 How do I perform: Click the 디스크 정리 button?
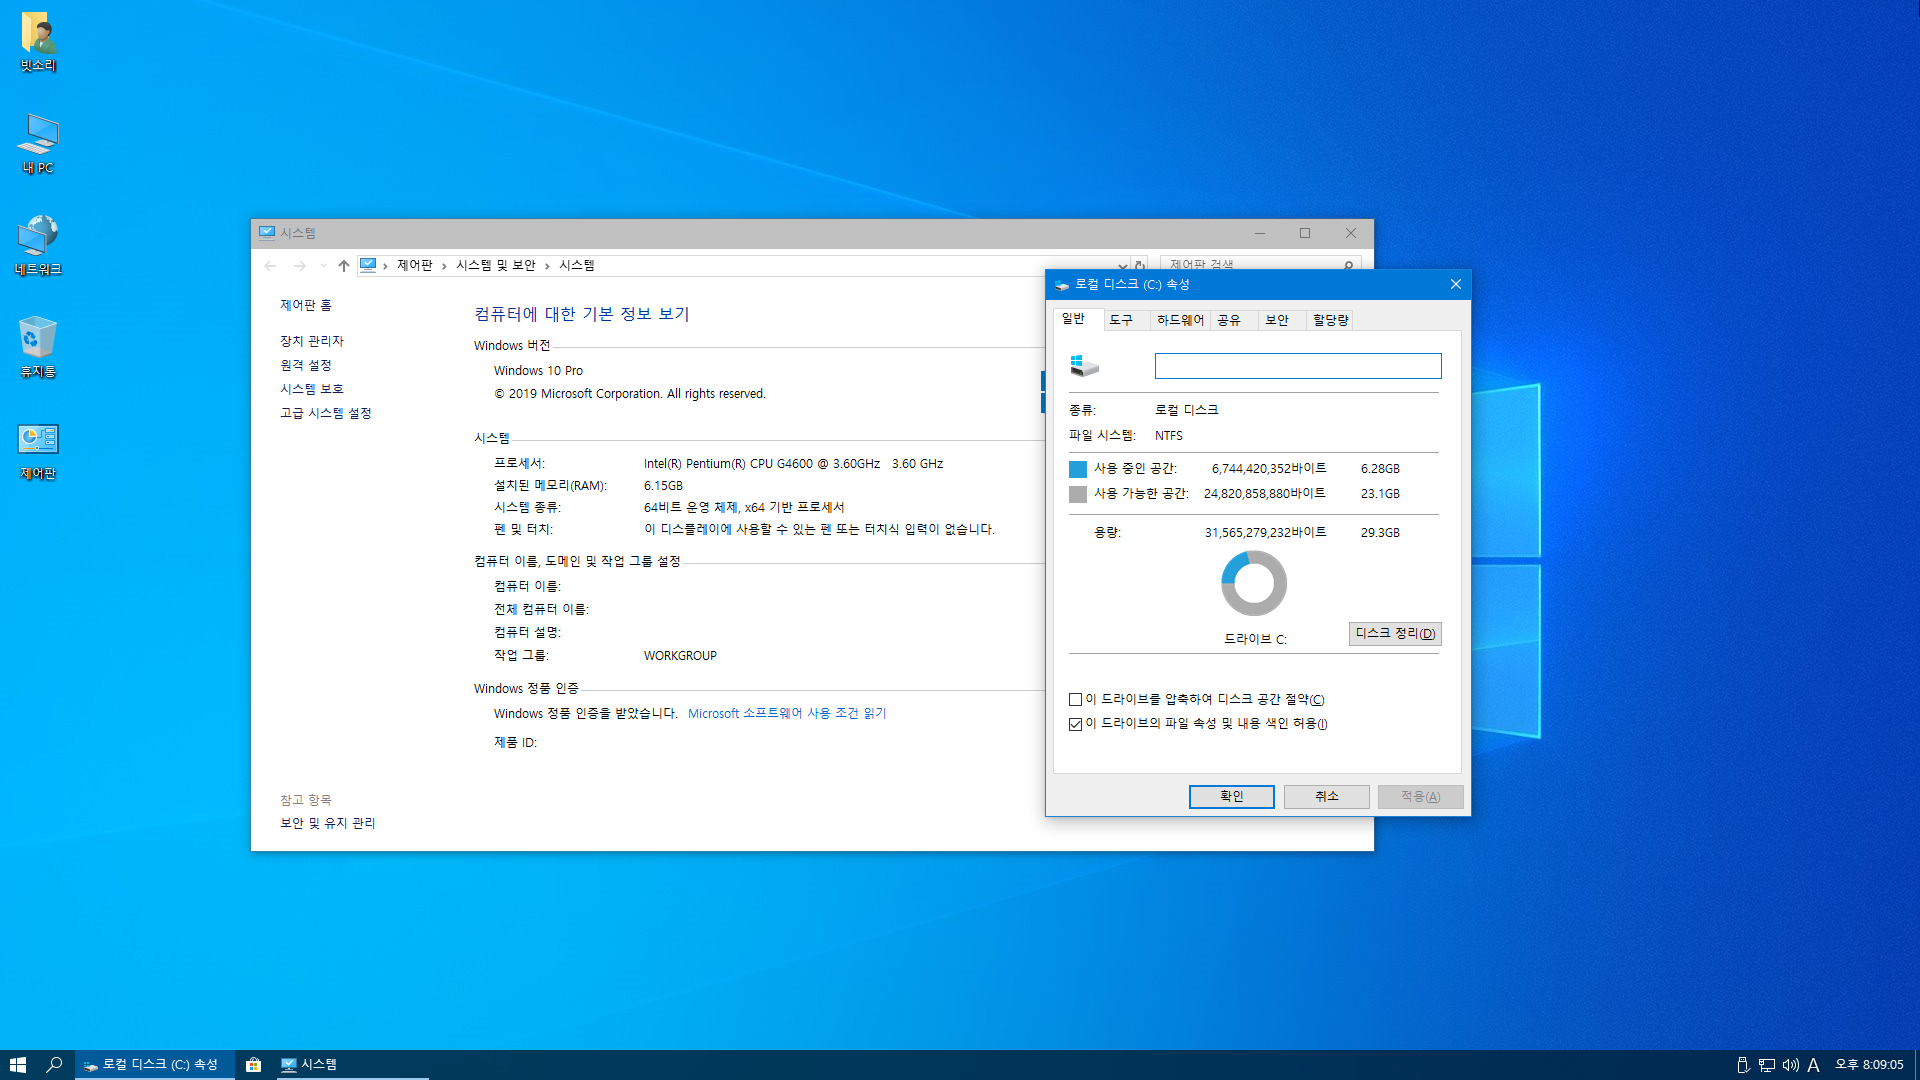[1395, 633]
